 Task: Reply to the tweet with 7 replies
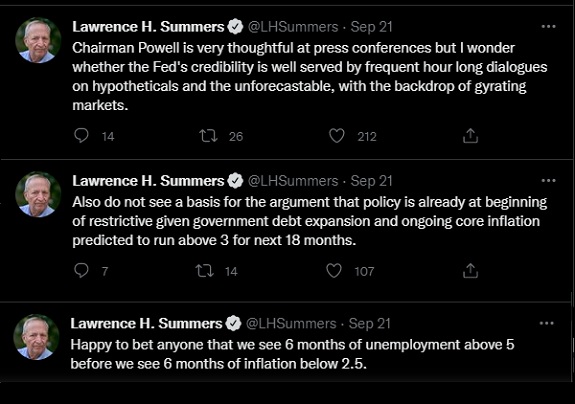[x=81, y=271]
